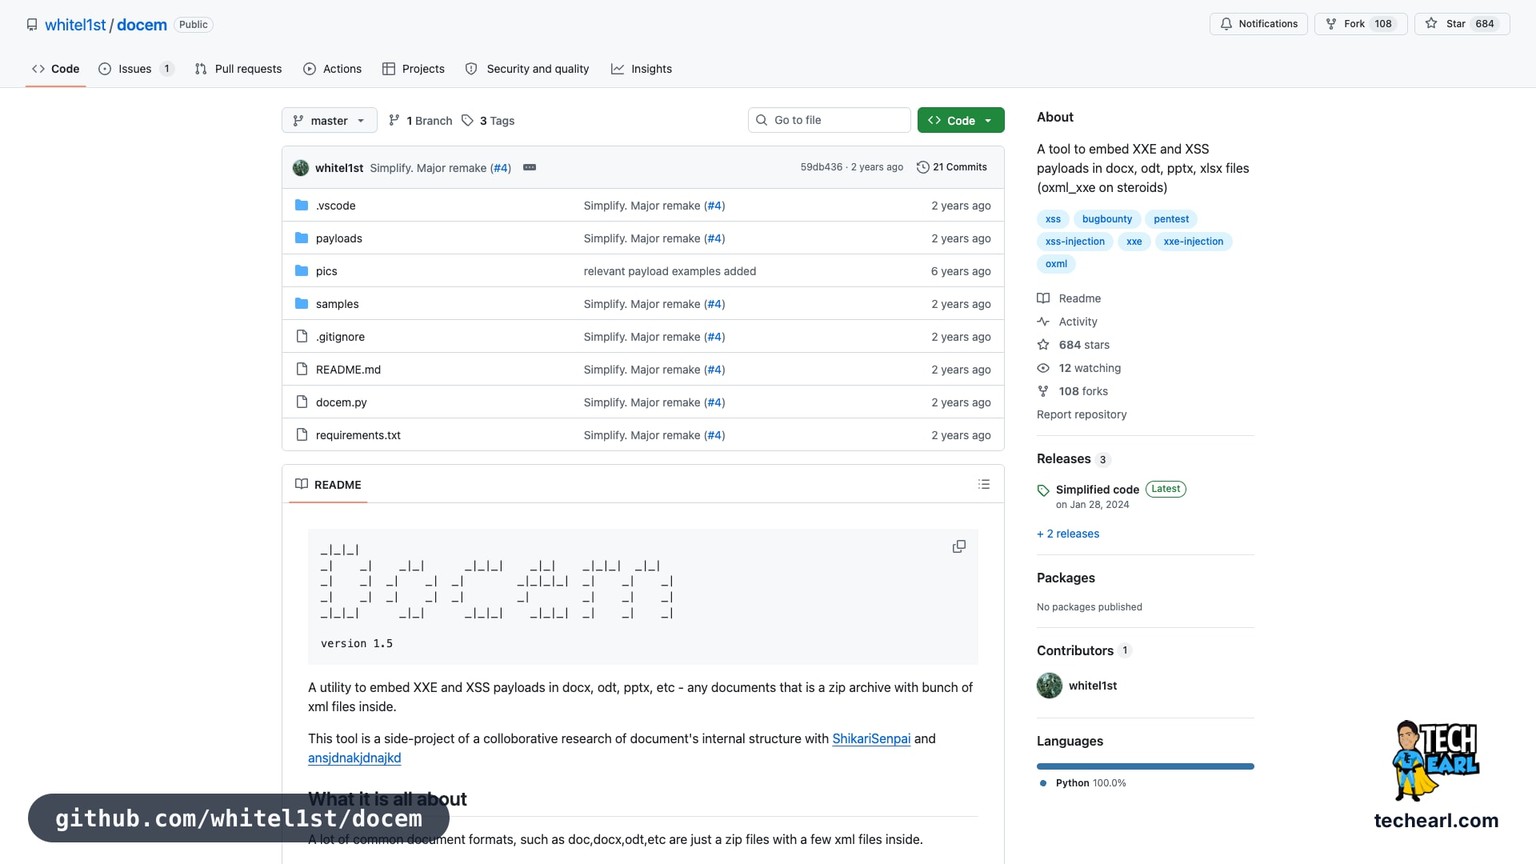Open the Projects tab

click(x=413, y=69)
